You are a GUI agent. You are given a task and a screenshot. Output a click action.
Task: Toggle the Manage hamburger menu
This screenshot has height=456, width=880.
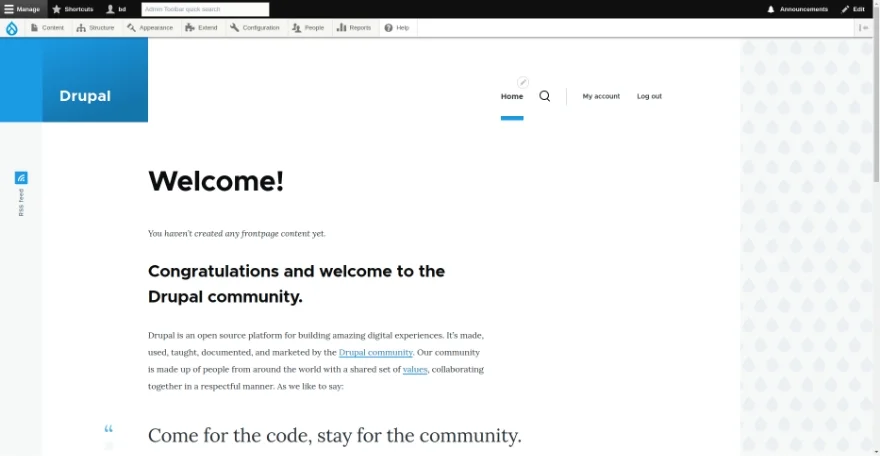[22, 9]
